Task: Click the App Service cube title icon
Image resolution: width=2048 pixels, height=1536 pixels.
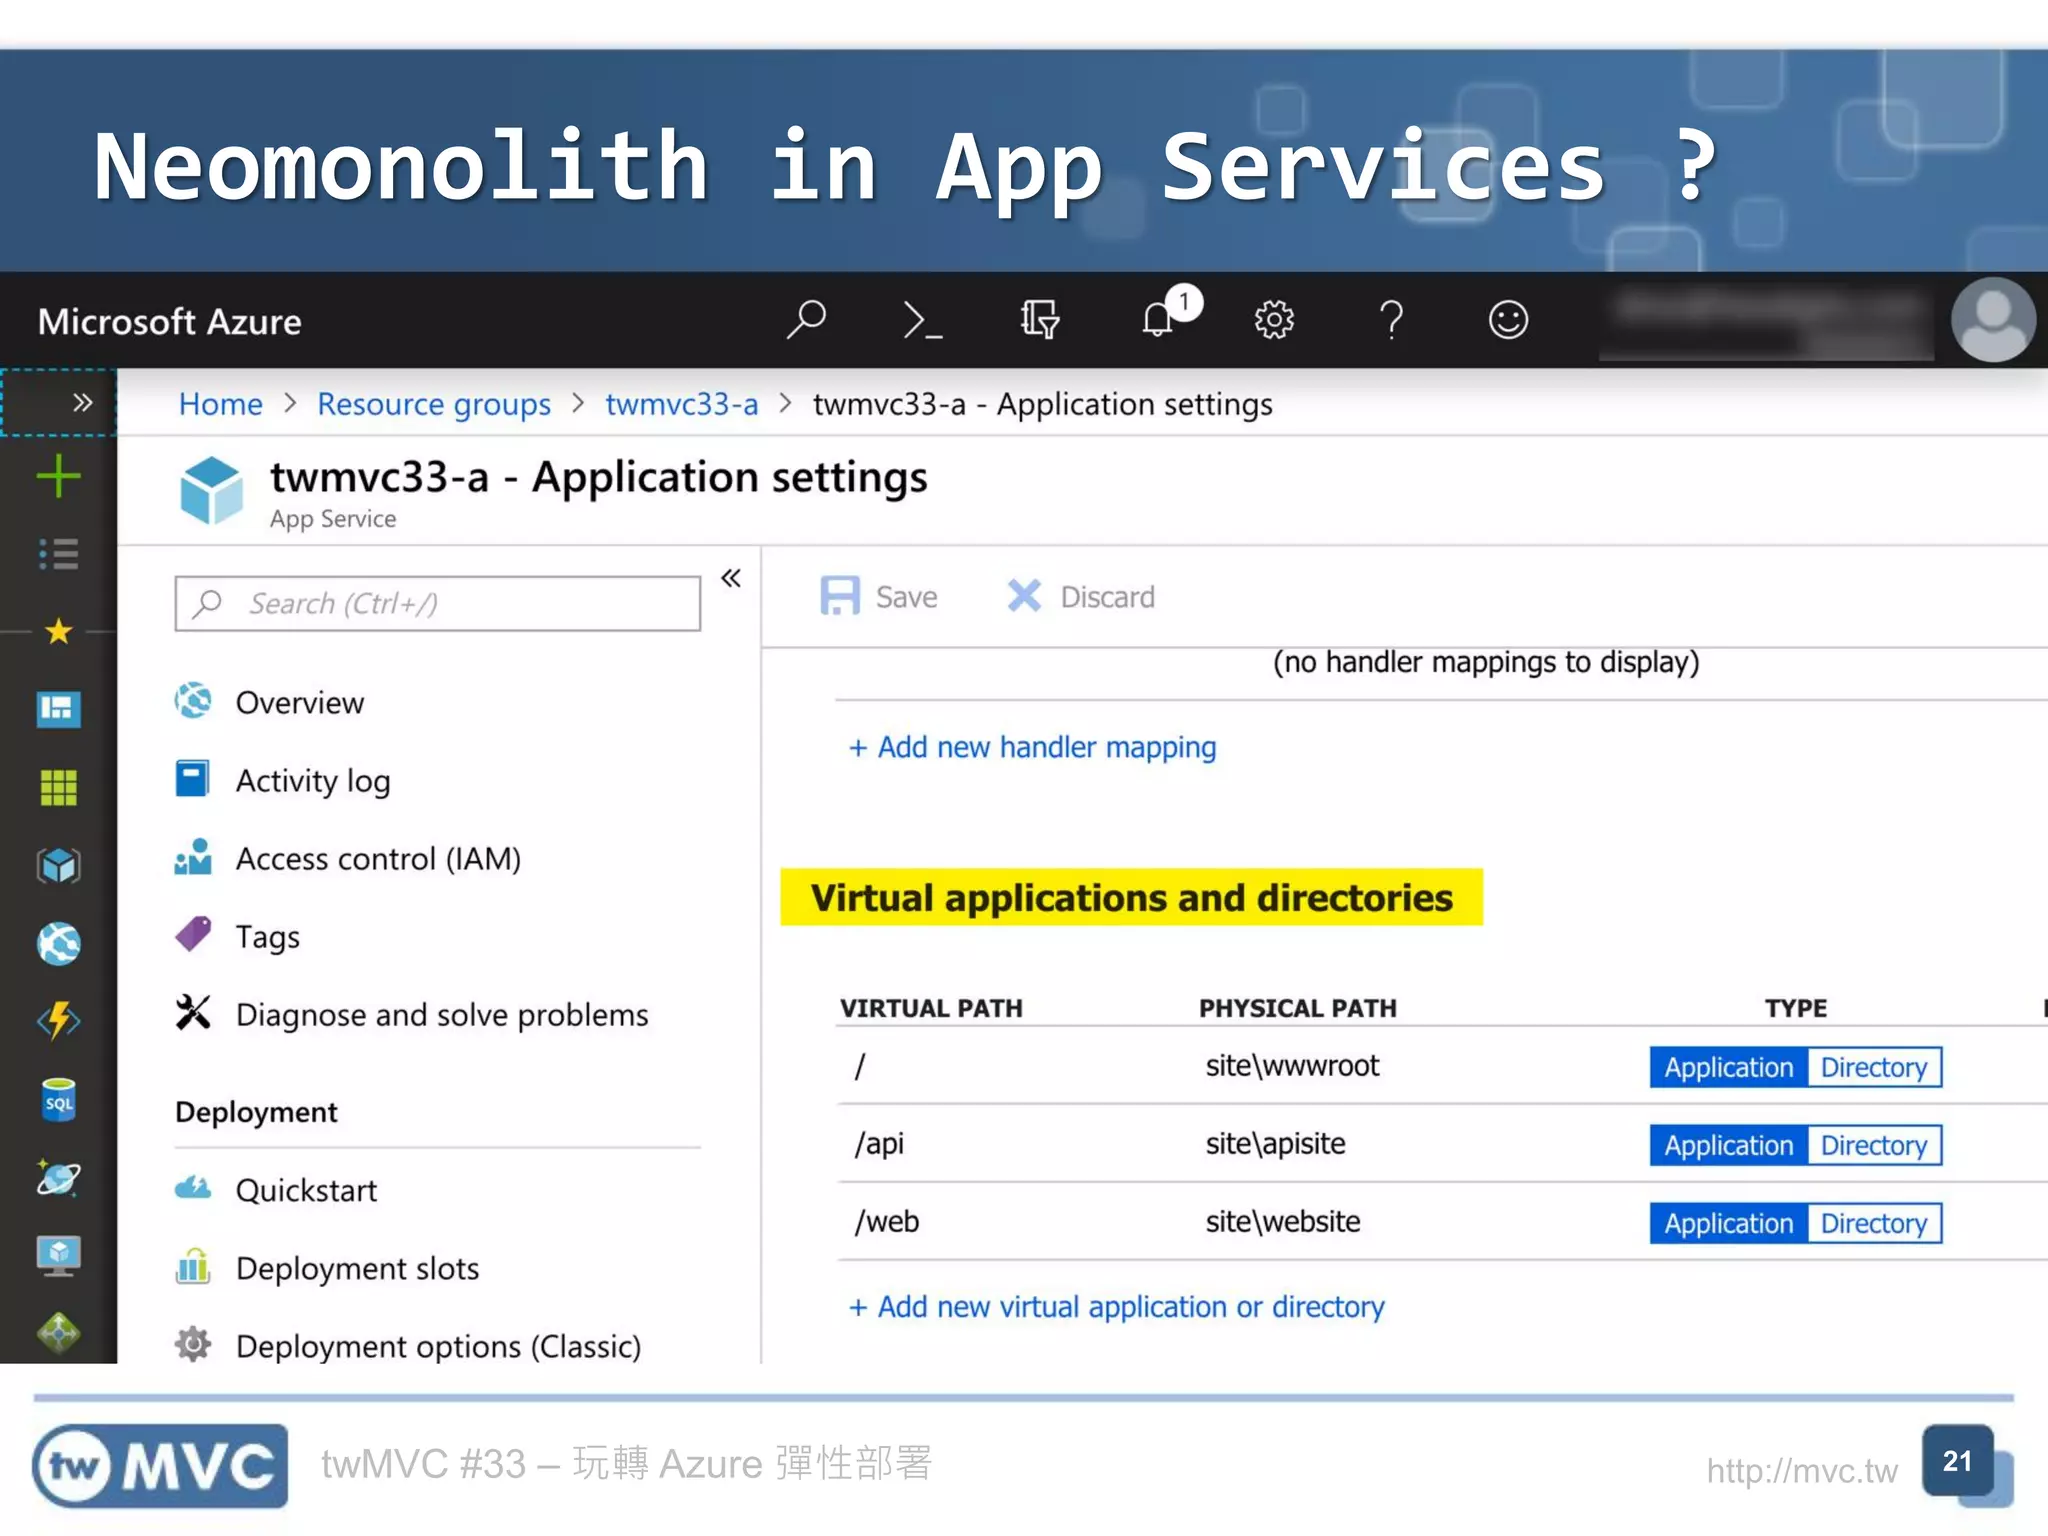Action: [x=211, y=490]
